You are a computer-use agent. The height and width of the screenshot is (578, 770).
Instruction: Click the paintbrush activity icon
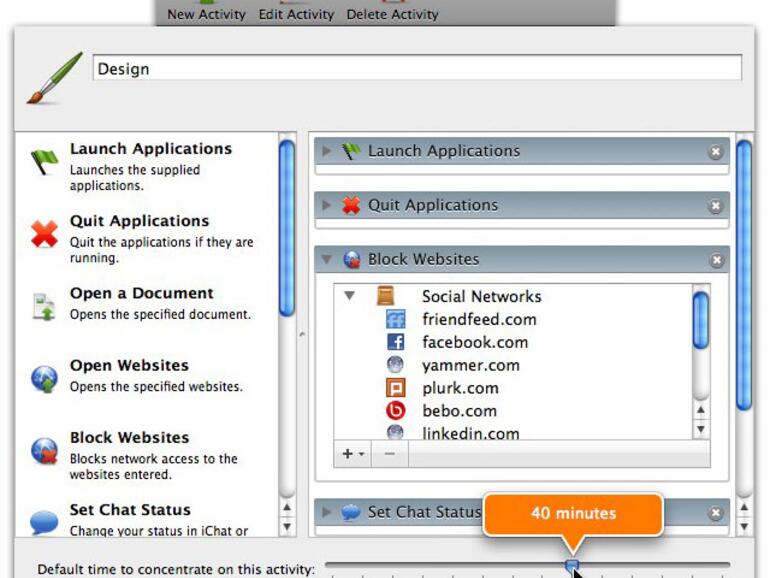[55, 78]
